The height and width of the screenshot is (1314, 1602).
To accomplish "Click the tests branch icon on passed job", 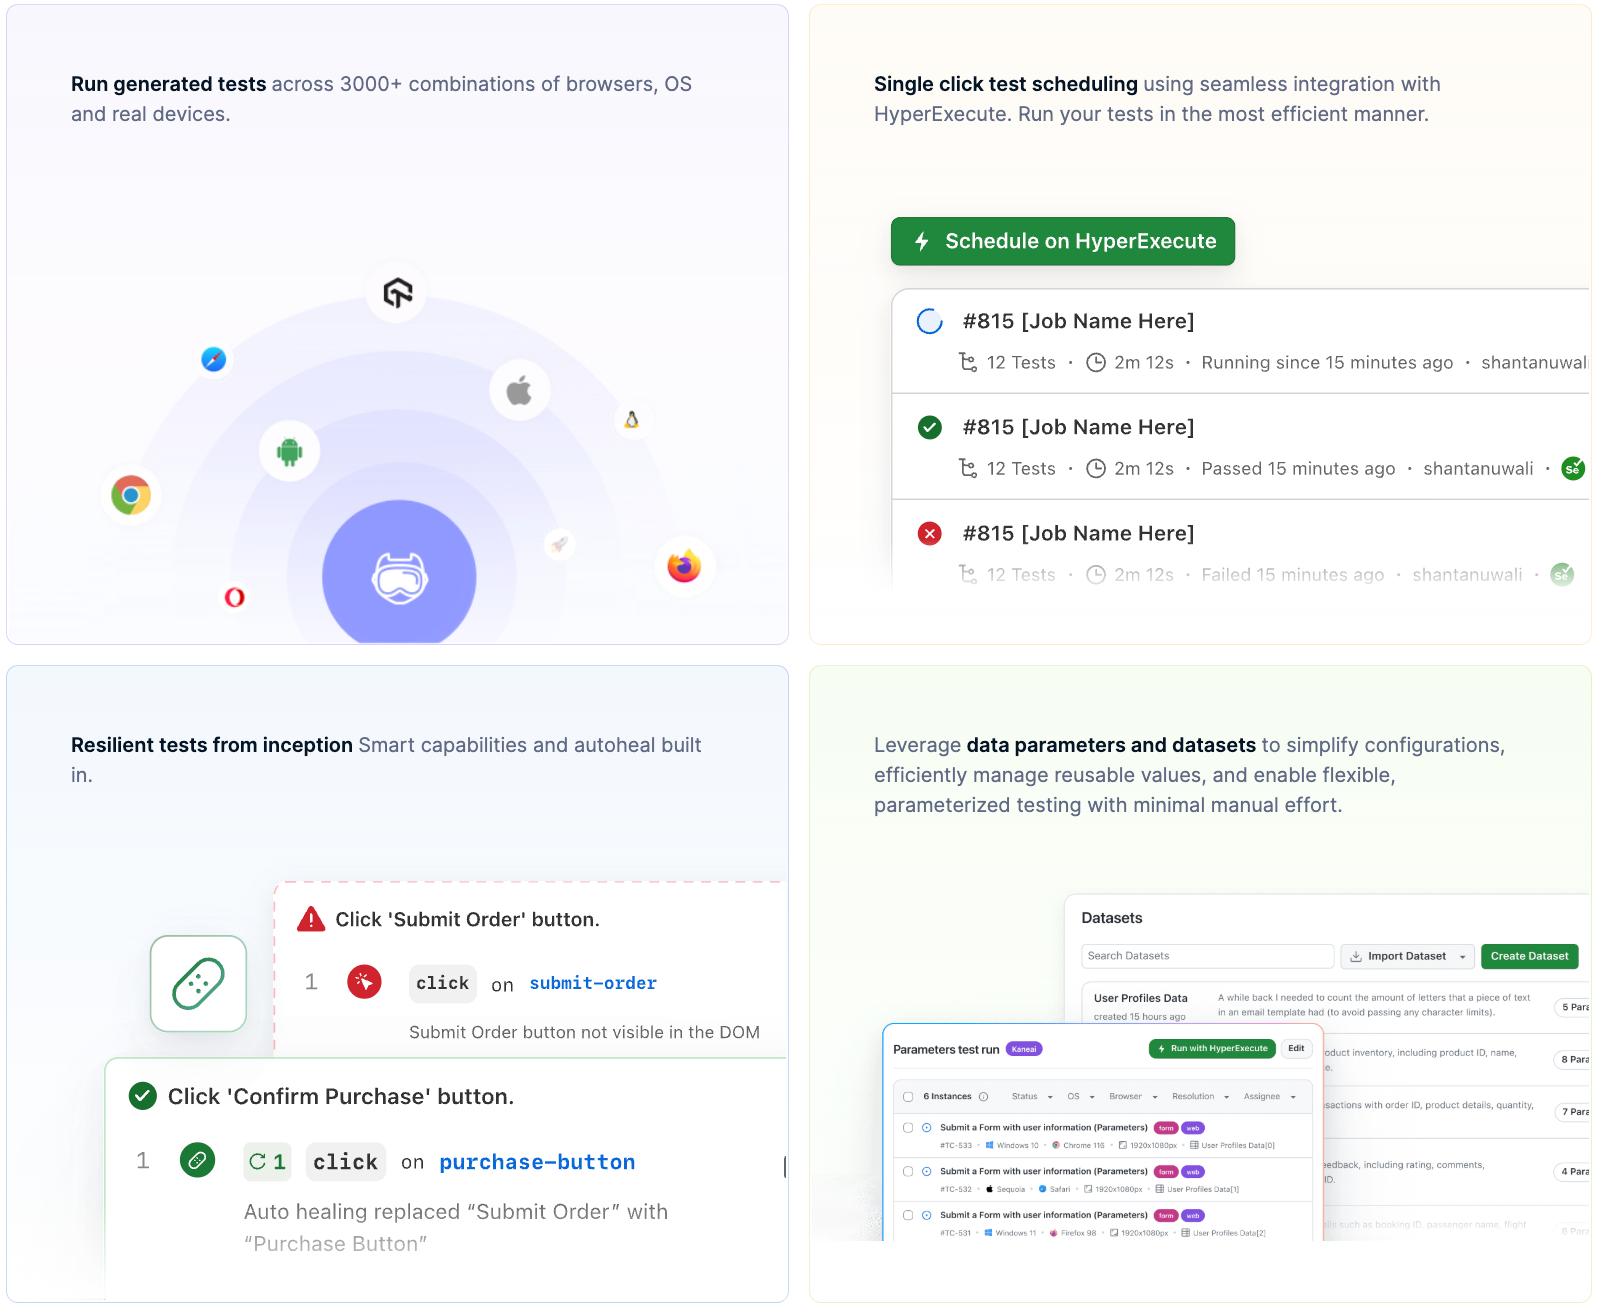I will click(967, 468).
